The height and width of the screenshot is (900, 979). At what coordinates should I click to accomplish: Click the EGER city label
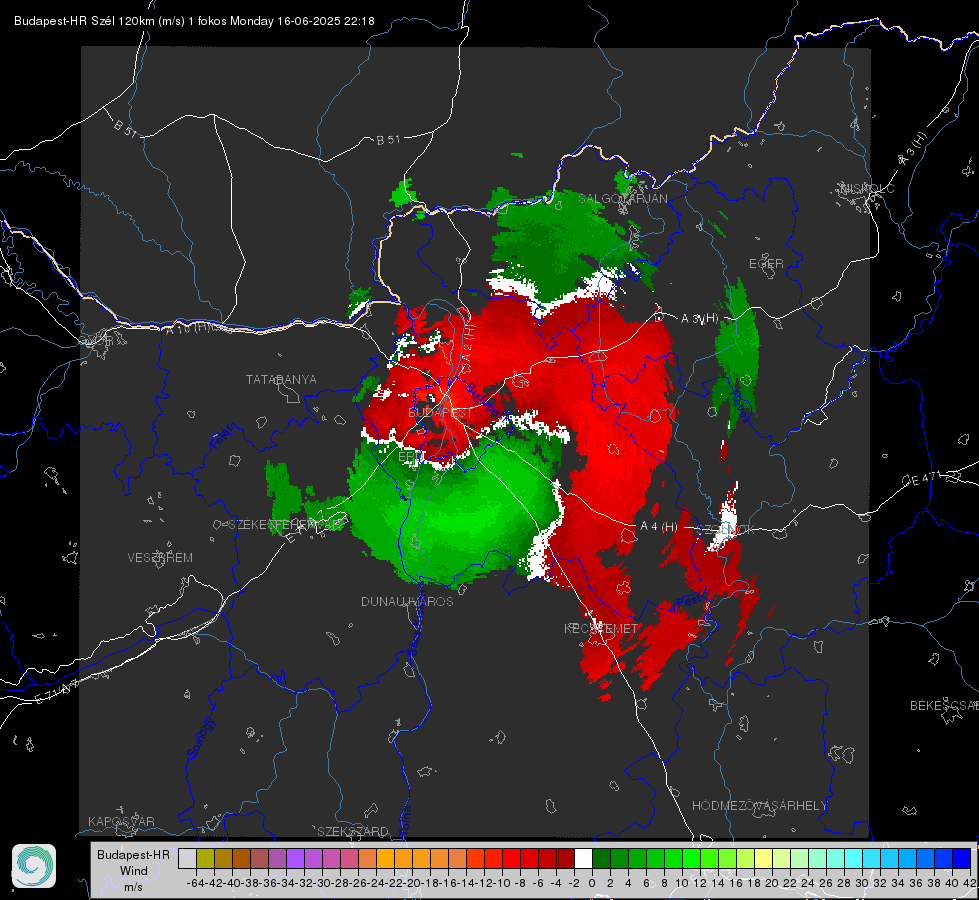(766, 264)
